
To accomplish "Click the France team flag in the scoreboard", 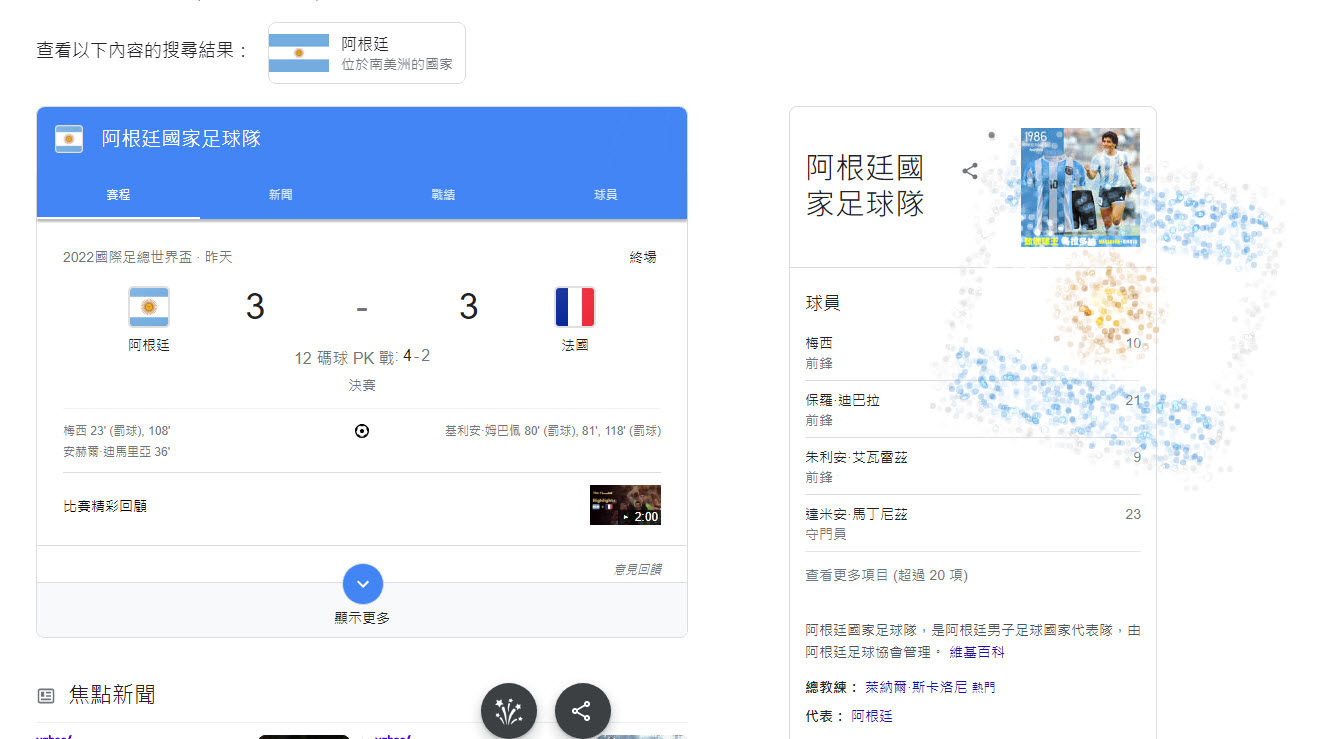I will pyautogui.click(x=575, y=307).
